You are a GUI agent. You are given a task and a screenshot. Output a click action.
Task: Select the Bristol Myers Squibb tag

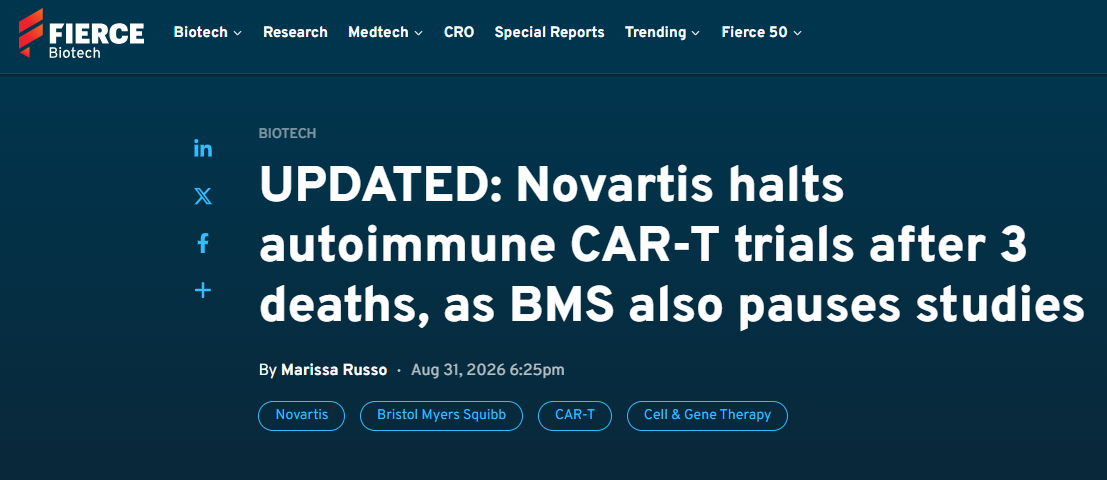click(x=441, y=415)
